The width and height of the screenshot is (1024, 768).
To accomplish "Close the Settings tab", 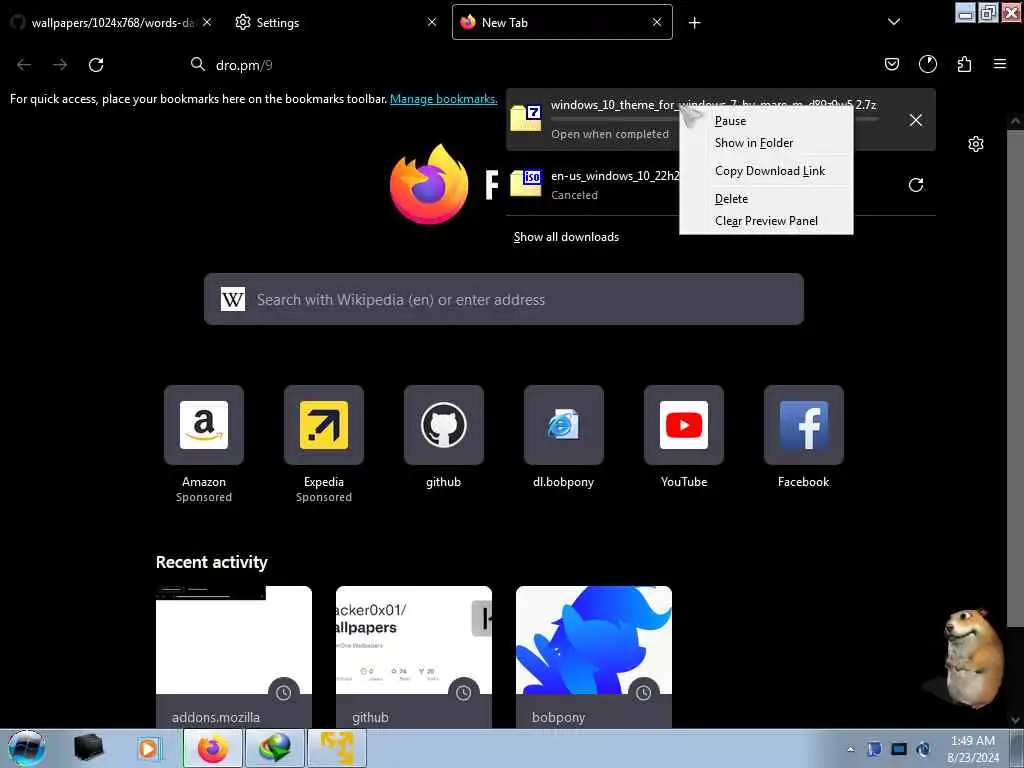I will (432, 22).
